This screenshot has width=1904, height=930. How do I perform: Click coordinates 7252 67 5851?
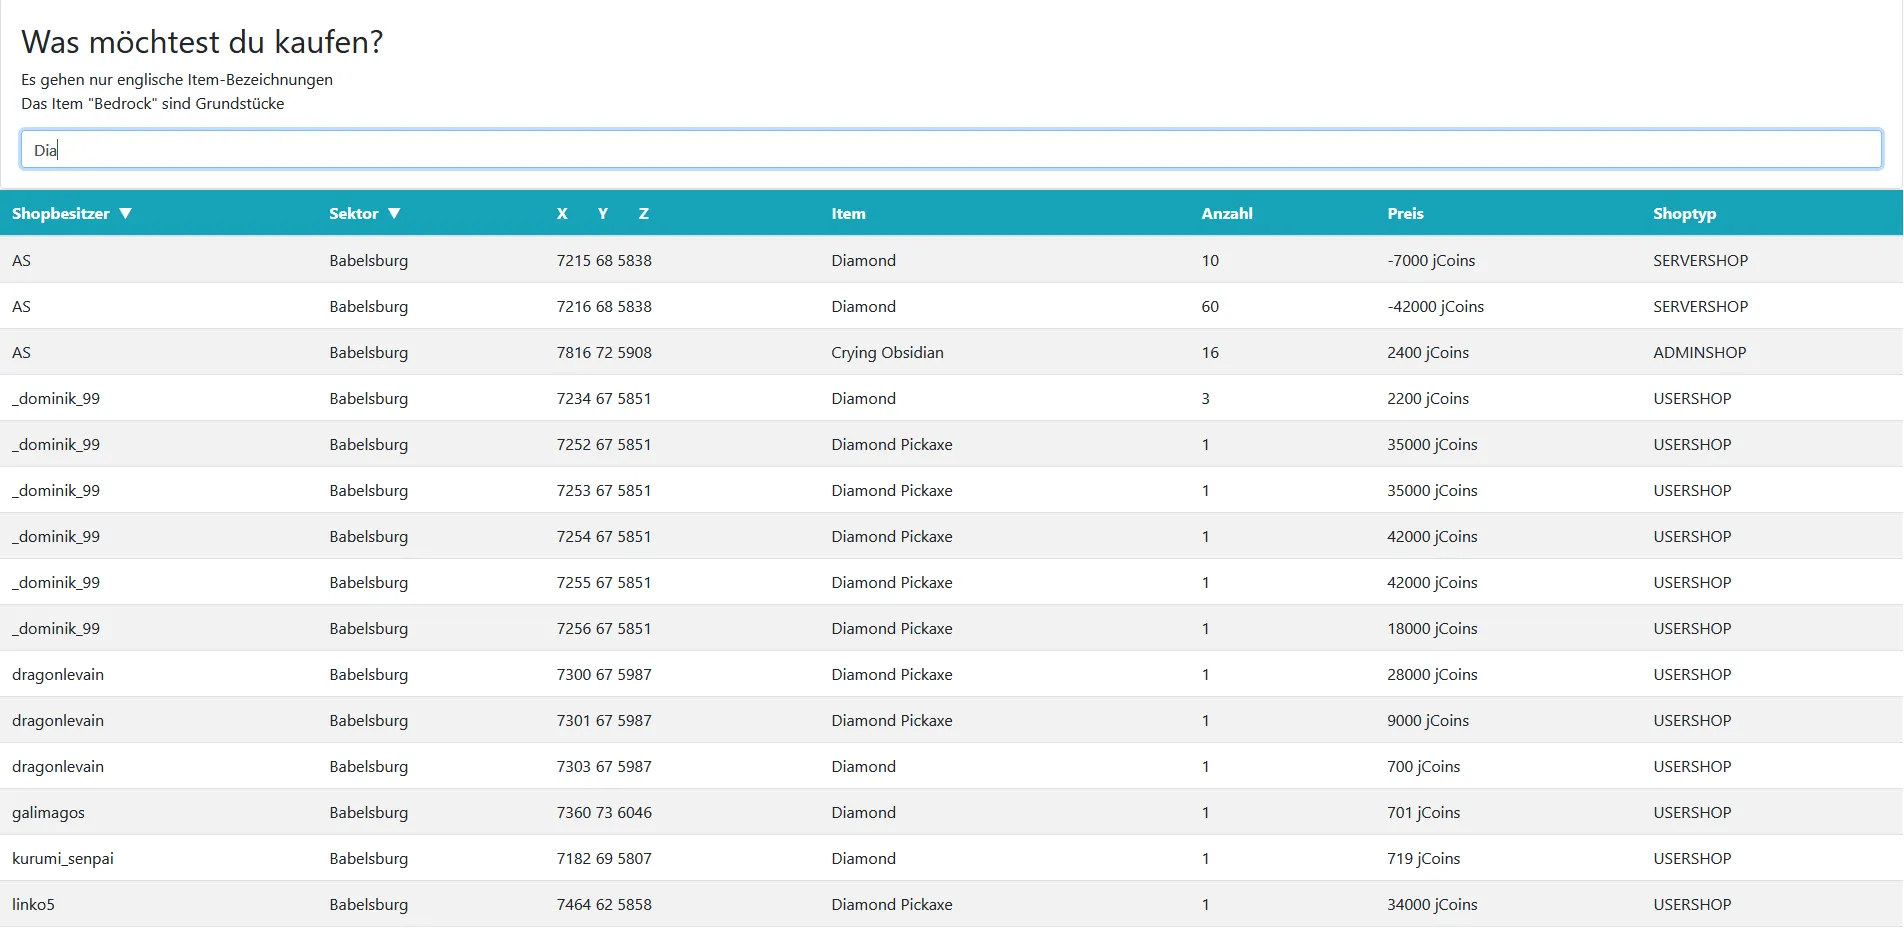pos(604,444)
